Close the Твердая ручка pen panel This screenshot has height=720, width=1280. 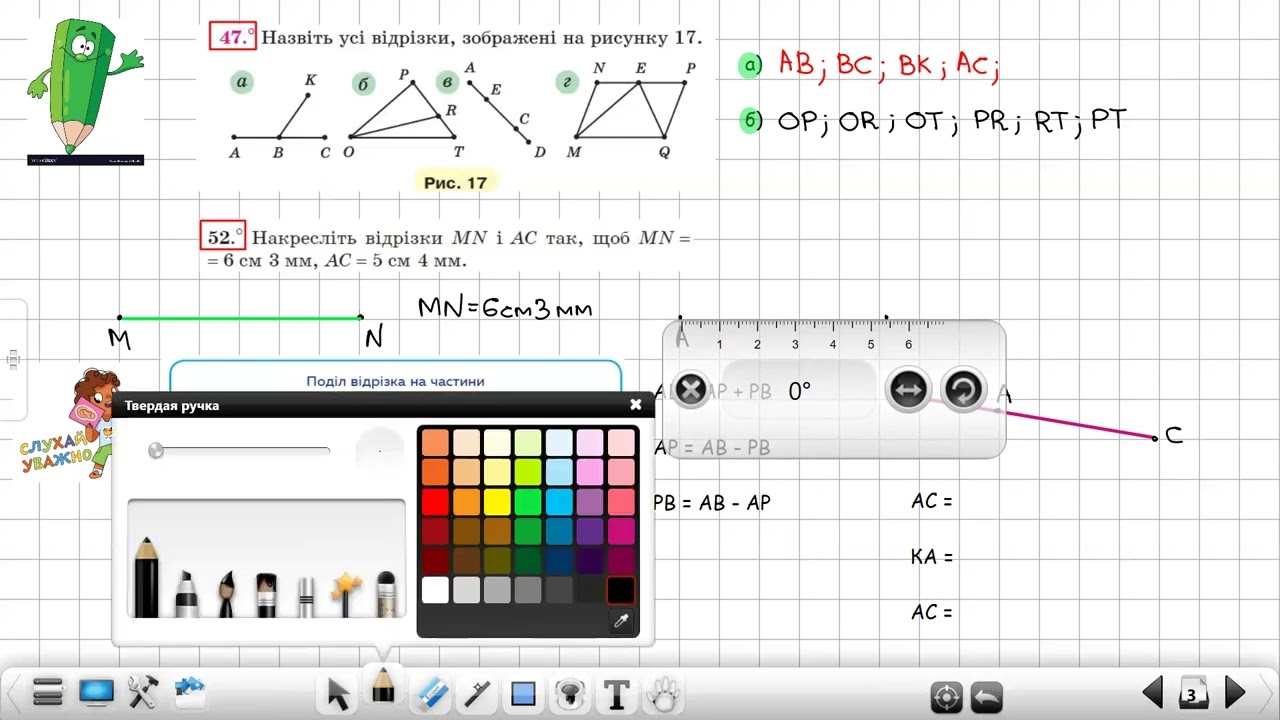(636, 405)
